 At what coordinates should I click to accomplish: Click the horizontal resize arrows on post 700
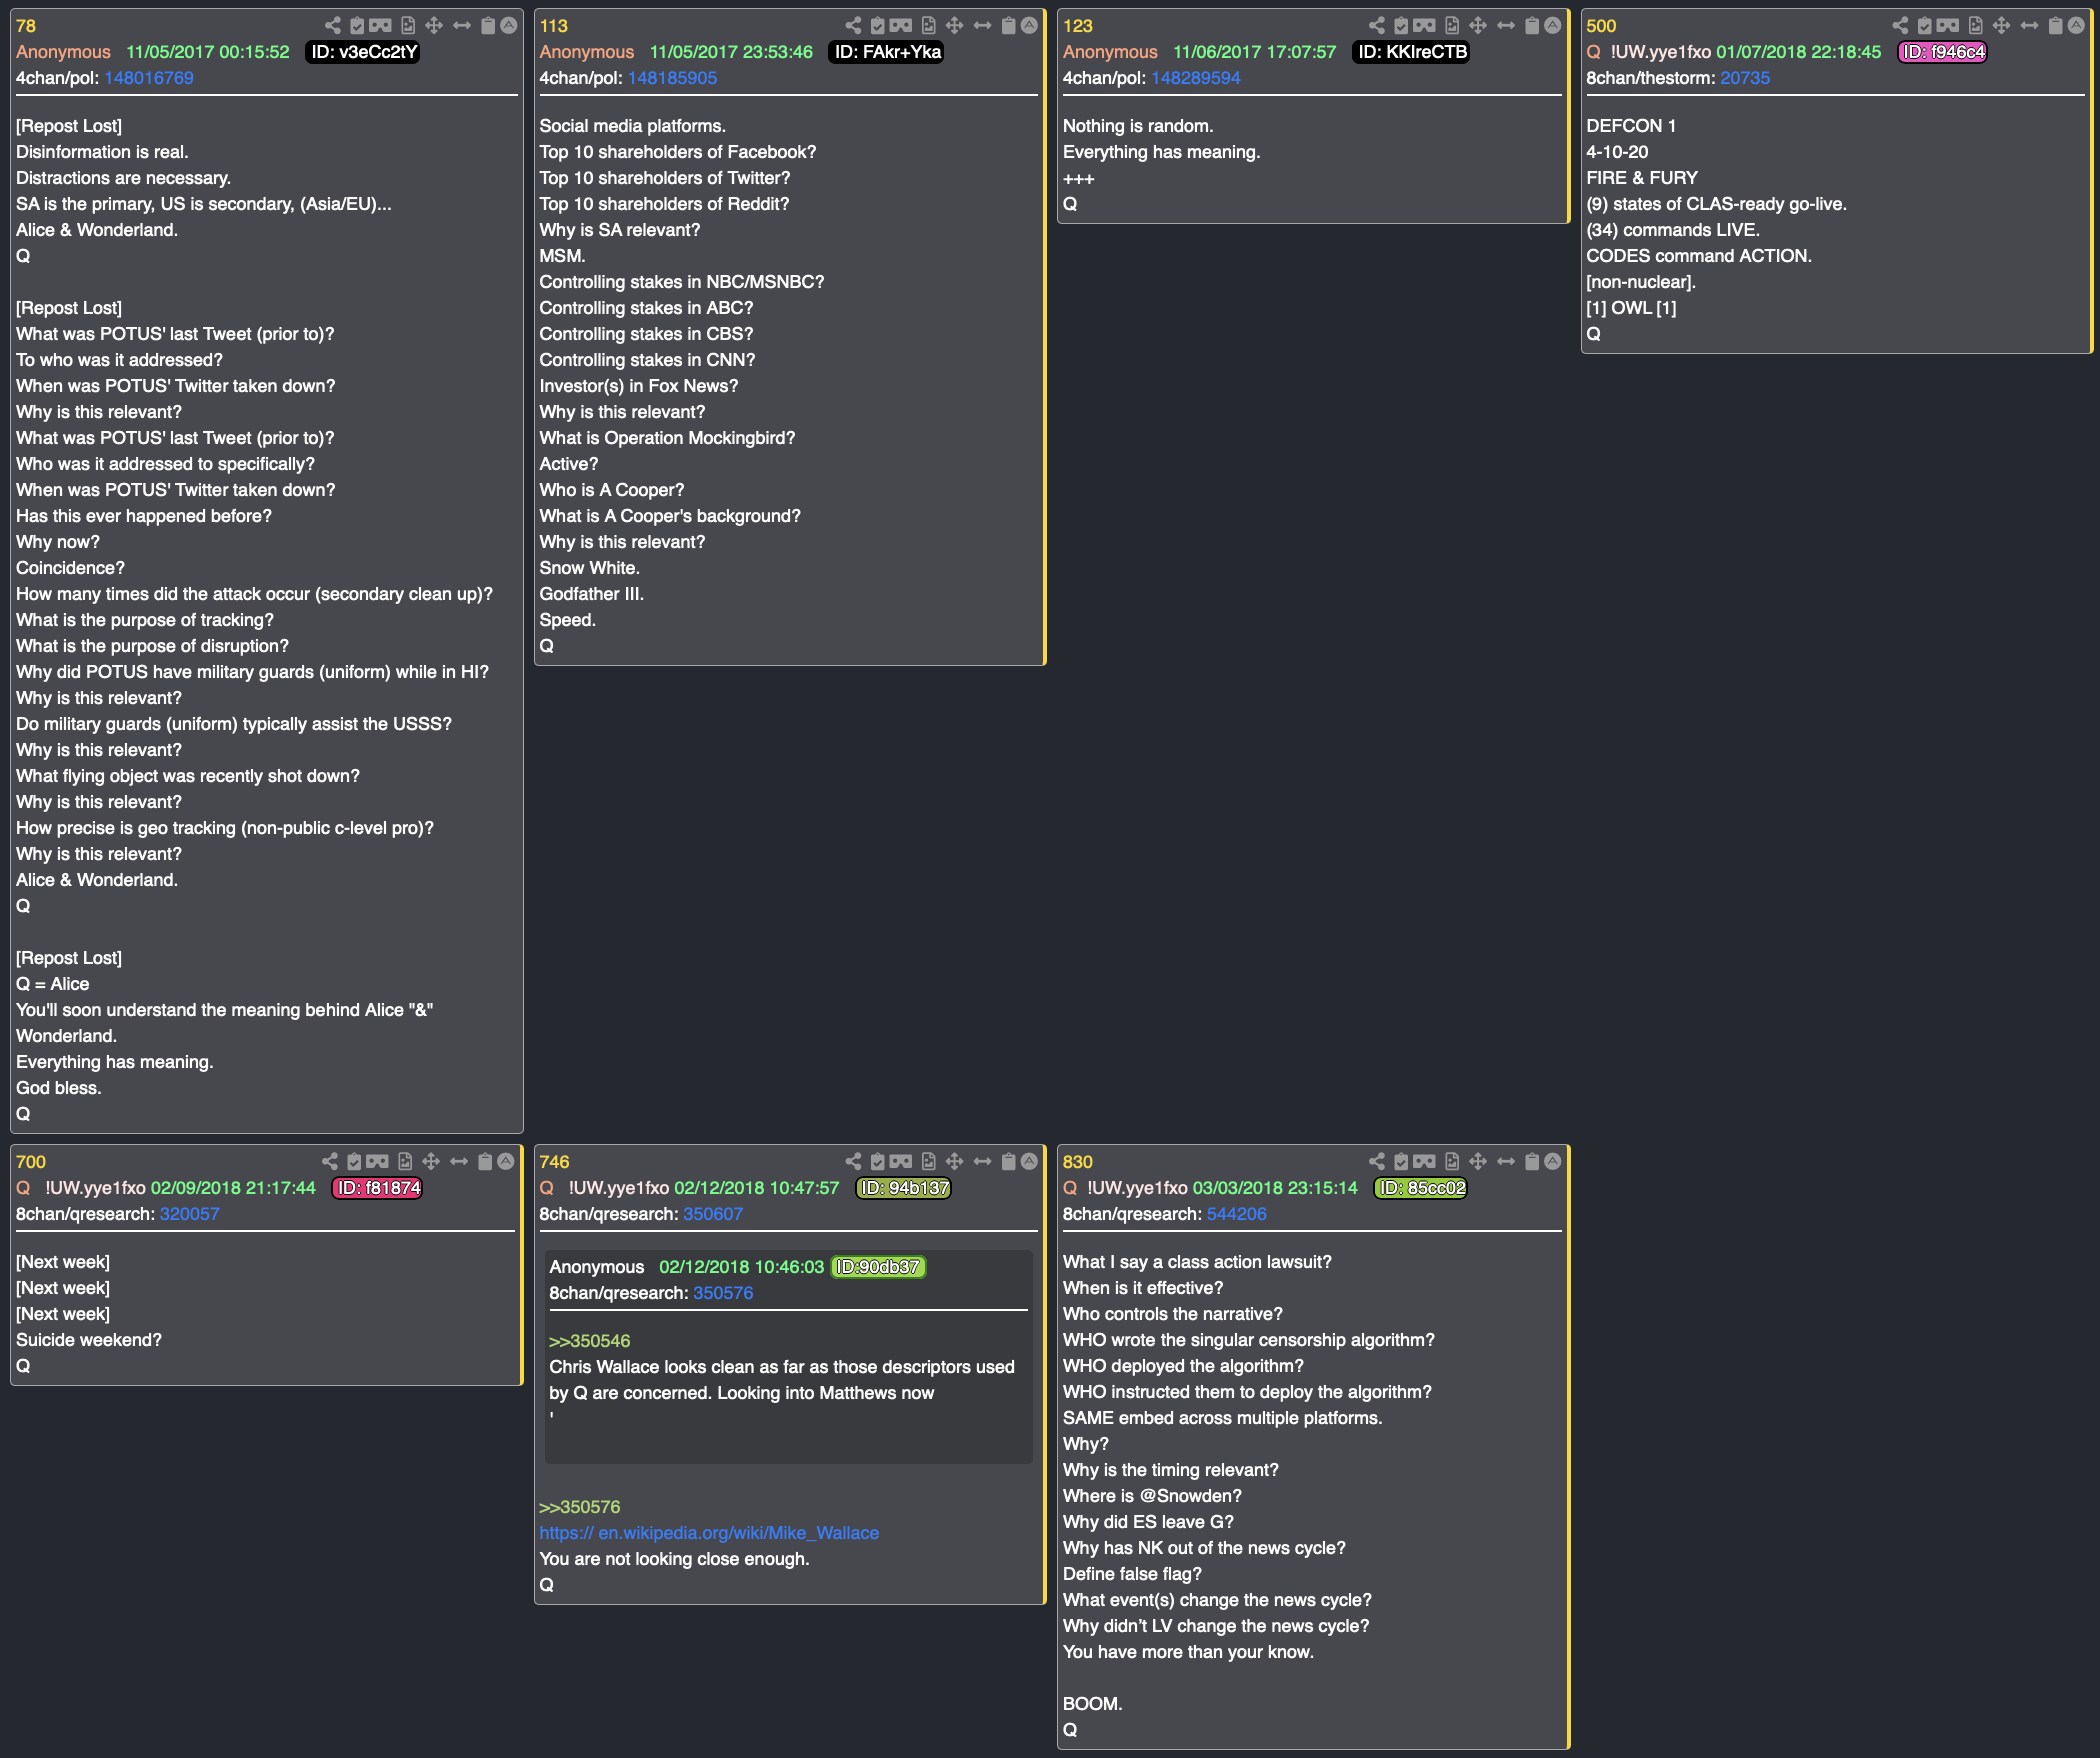pos(459,1161)
